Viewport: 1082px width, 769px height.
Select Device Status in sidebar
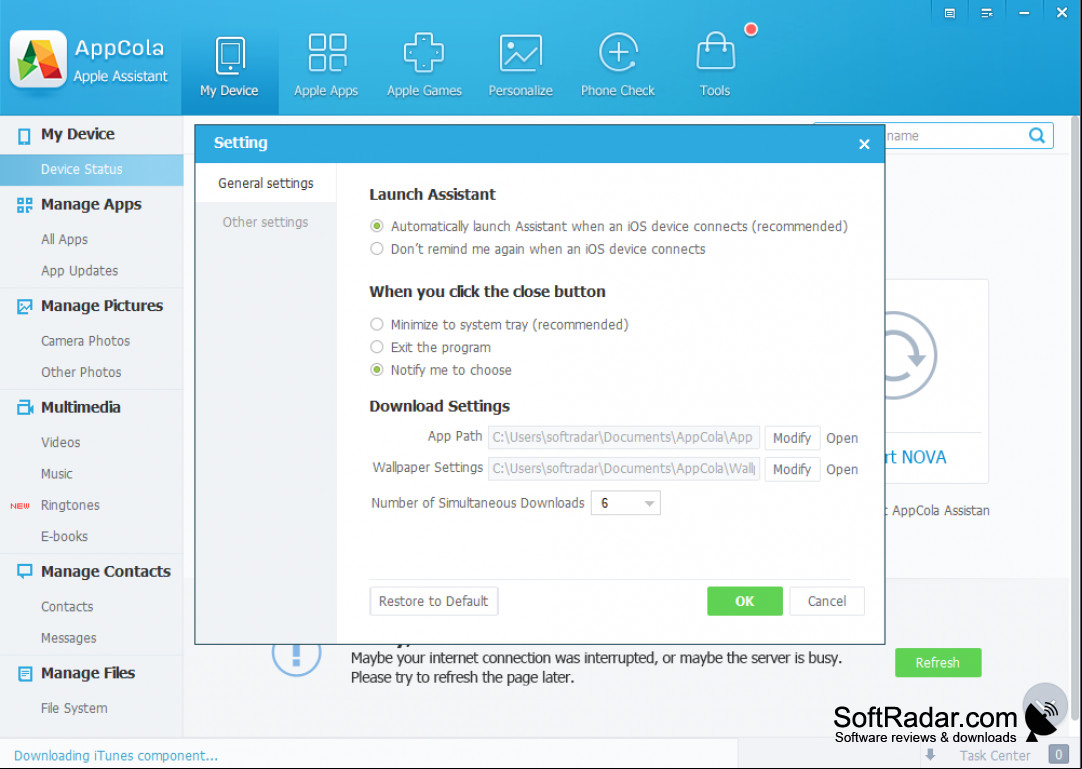(92, 170)
